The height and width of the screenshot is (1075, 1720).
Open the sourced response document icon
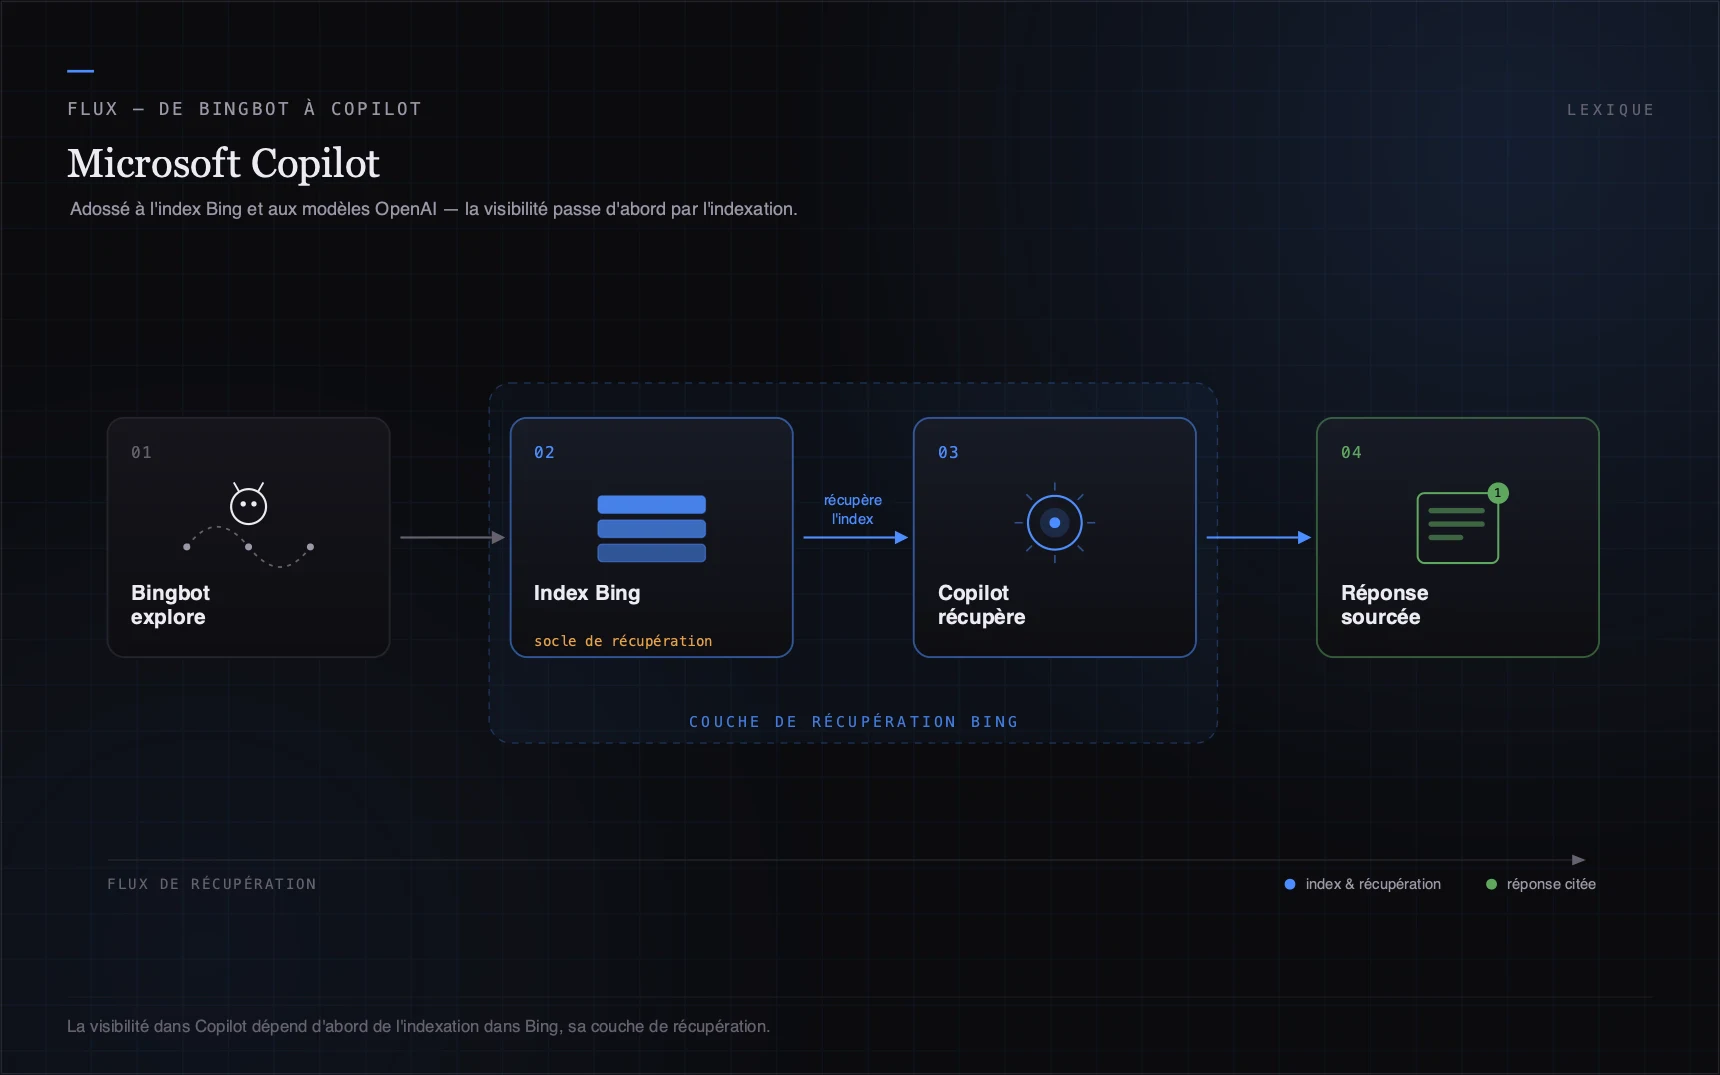(1457, 527)
